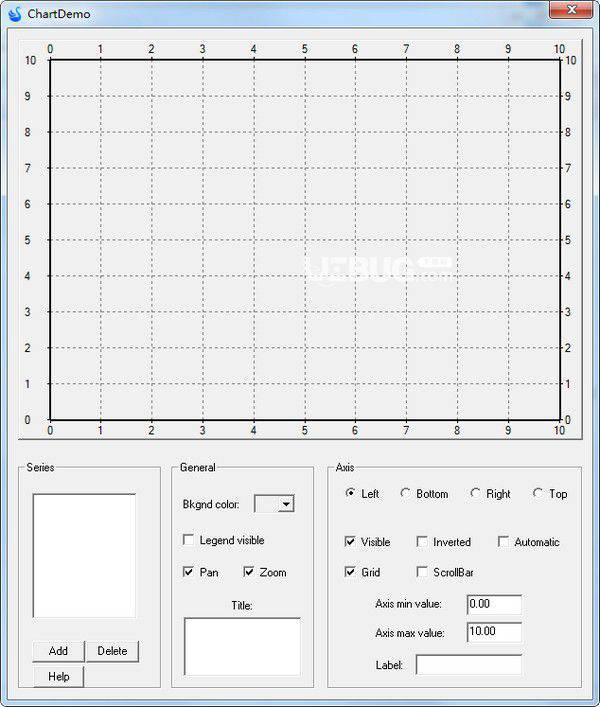Click the ChartDemo title bar text
Viewport: 600px width, 707px height.
pos(59,14)
